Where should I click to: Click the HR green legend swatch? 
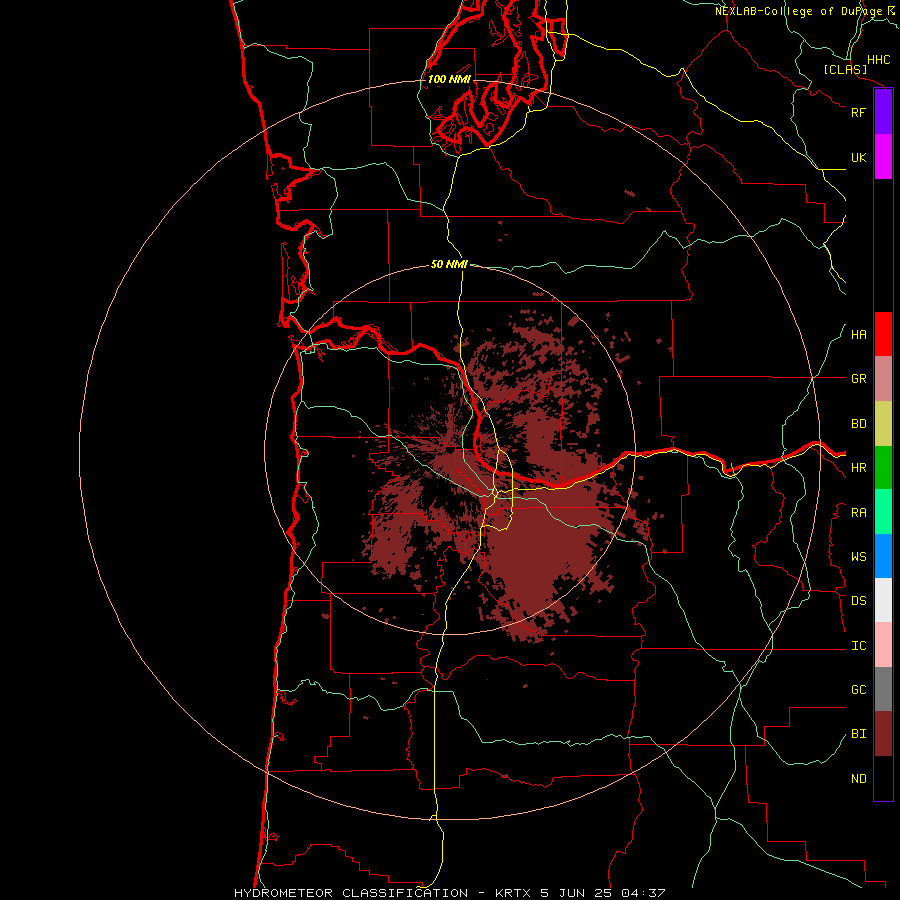click(x=883, y=468)
